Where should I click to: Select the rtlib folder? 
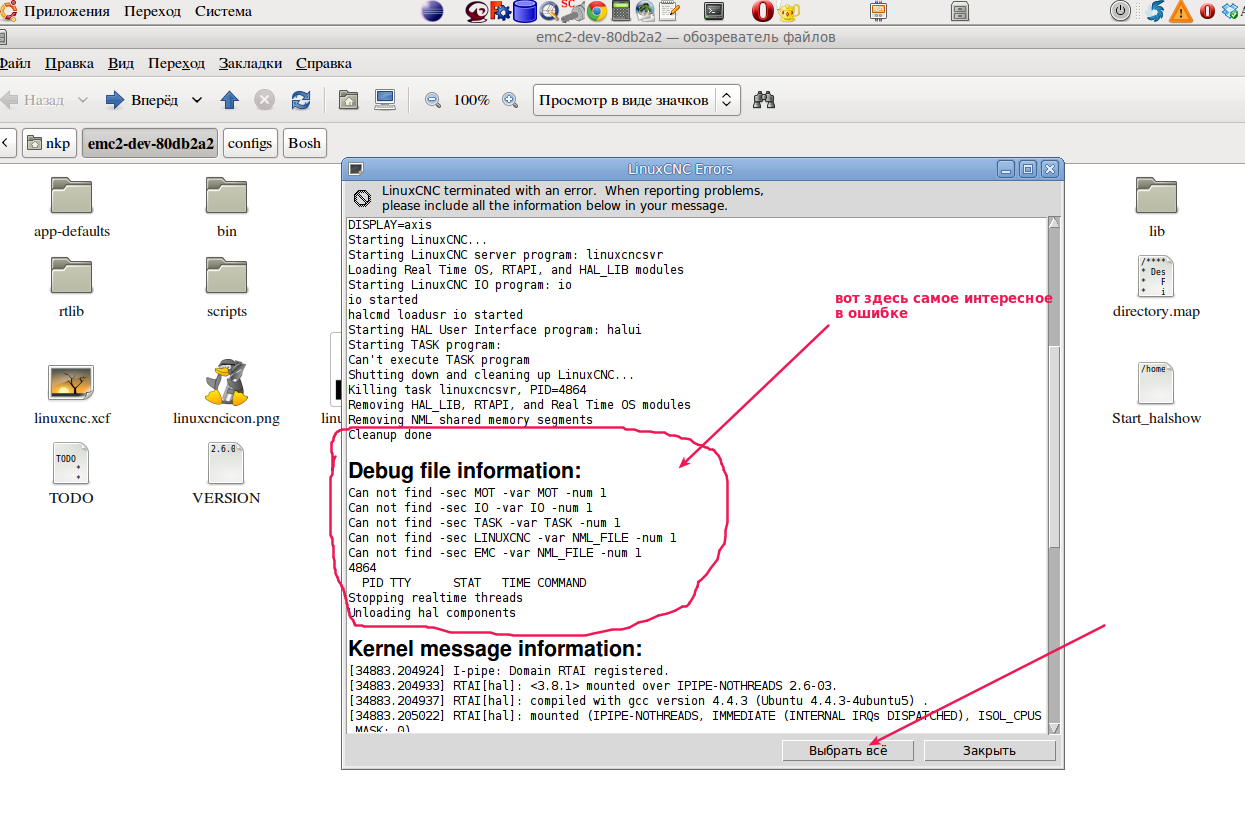[x=71, y=287]
